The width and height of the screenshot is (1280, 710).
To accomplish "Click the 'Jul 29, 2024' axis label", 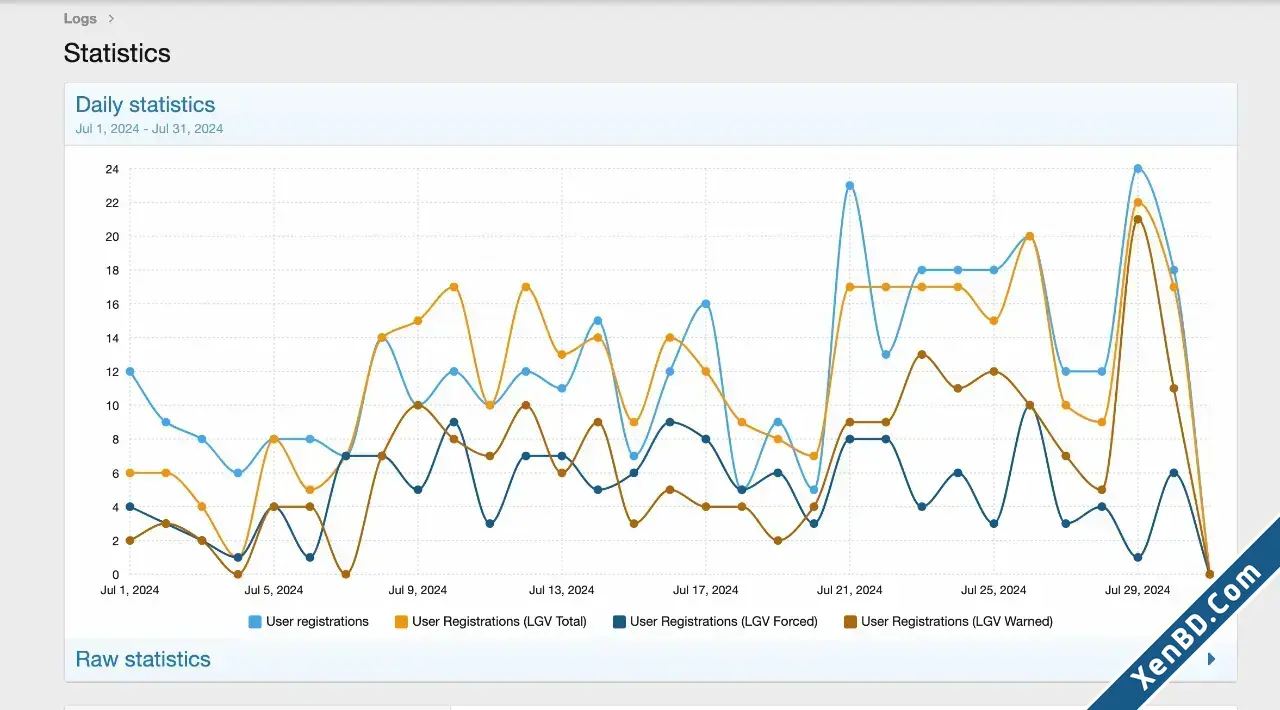I will (1138, 590).
